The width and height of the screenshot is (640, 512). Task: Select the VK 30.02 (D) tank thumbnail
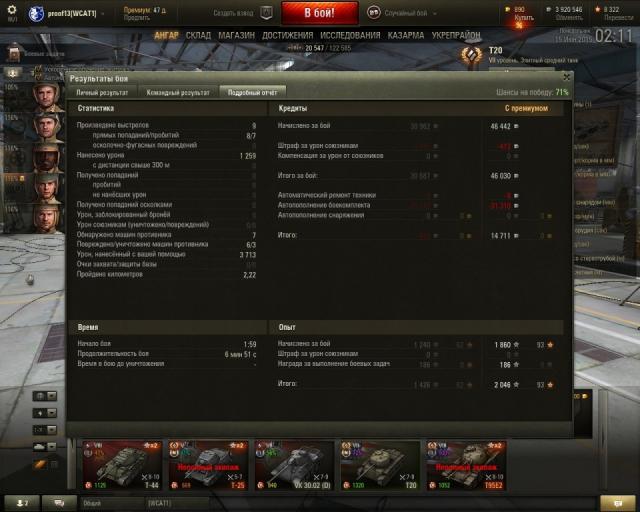[x=294, y=465]
